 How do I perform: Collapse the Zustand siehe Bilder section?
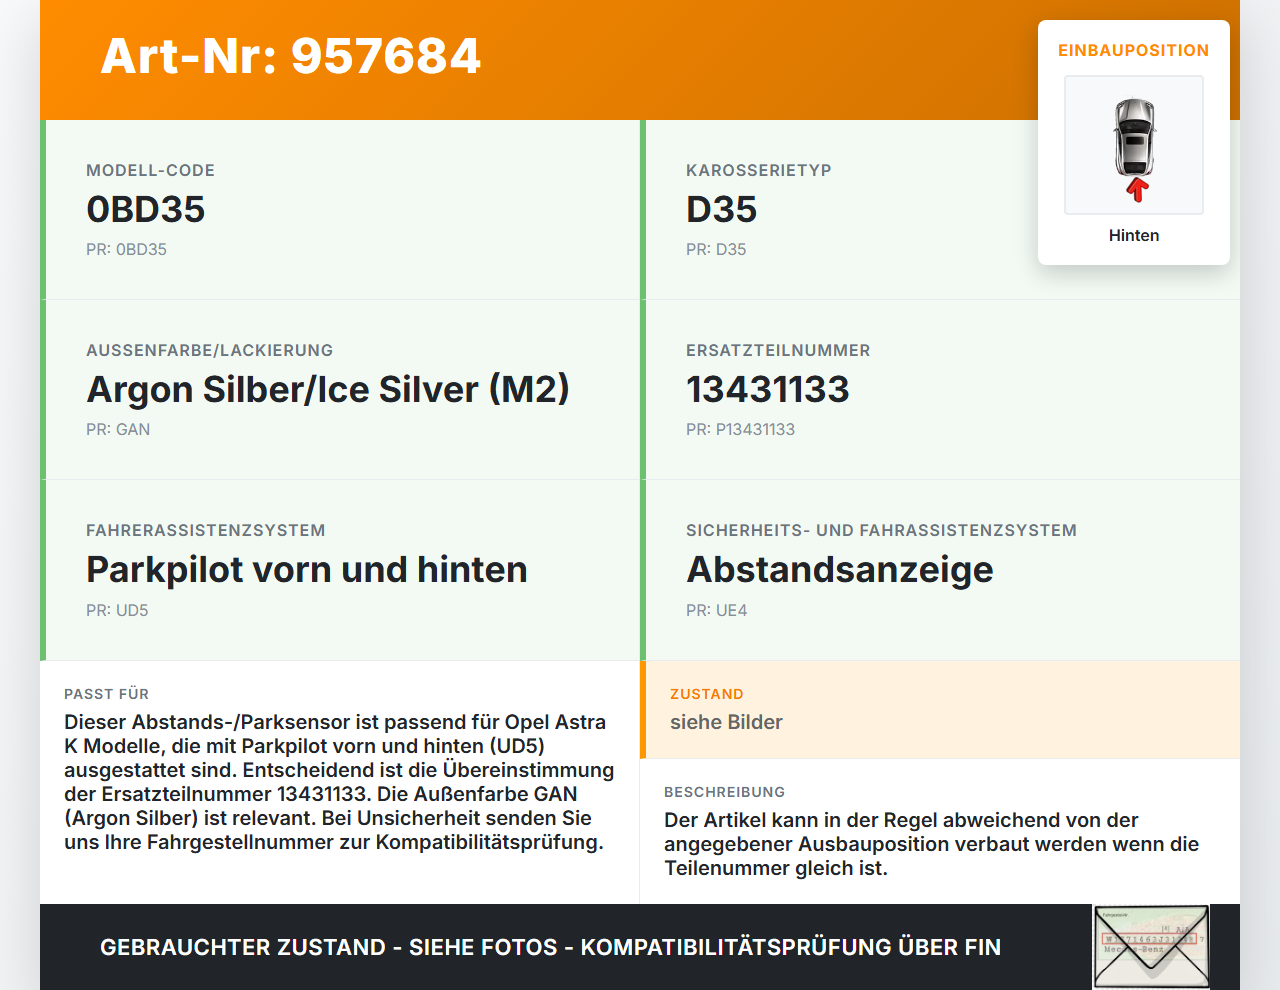point(726,721)
